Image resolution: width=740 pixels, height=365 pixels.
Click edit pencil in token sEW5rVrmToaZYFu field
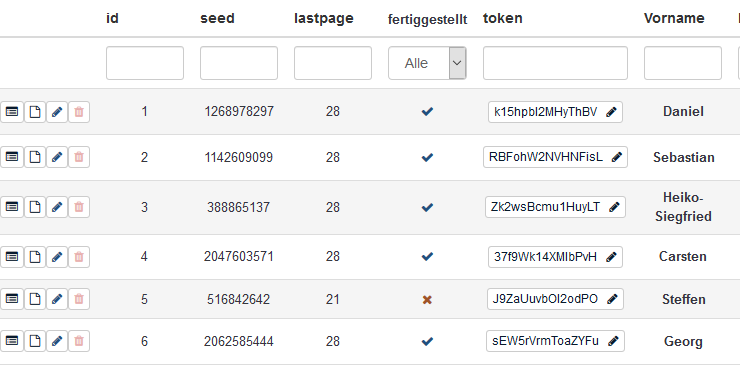pos(613,341)
